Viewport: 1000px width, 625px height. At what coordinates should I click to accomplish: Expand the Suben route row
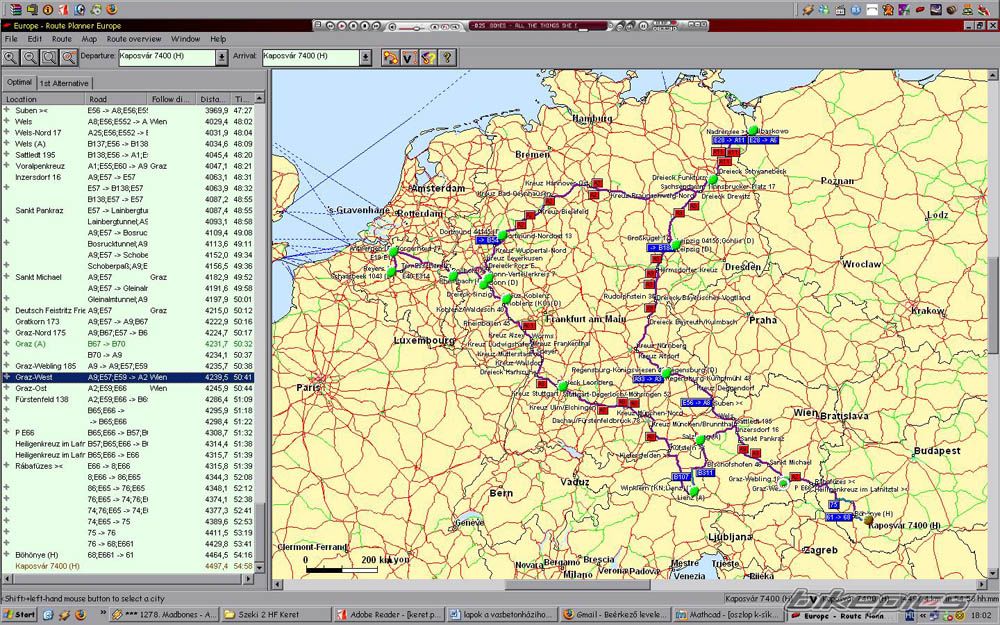point(7,111)
